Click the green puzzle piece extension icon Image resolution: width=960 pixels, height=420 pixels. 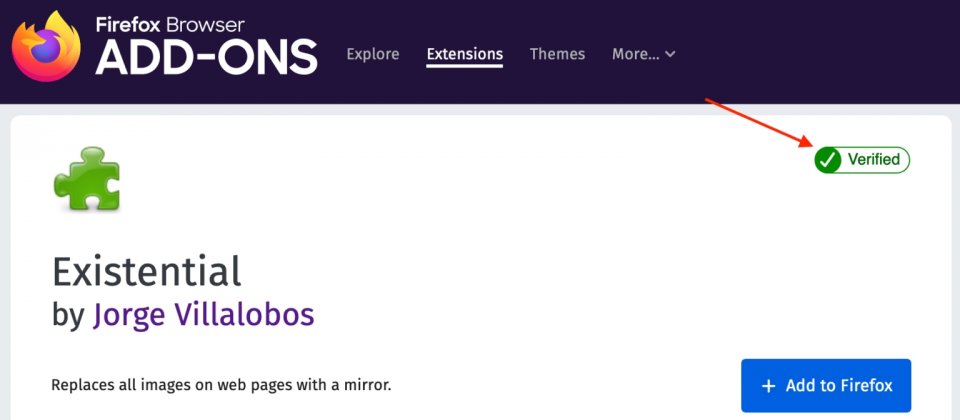(x=87, y=179)
